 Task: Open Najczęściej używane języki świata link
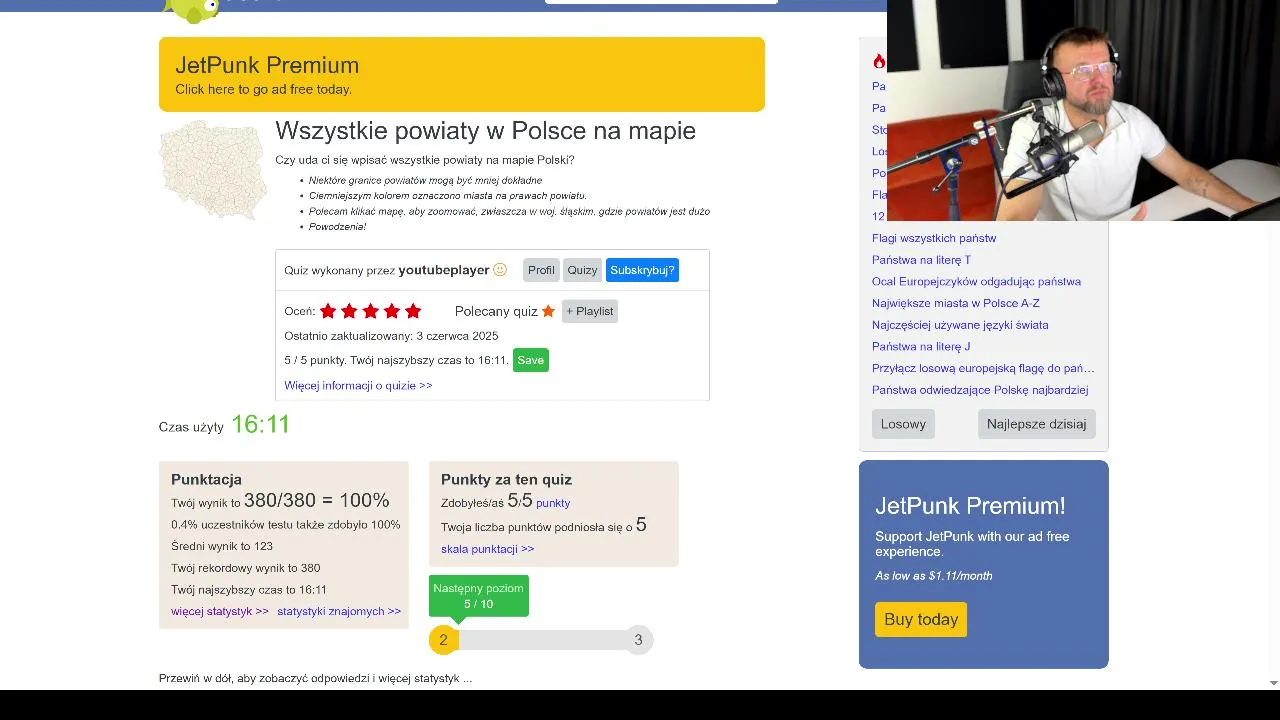pos(960,325)
